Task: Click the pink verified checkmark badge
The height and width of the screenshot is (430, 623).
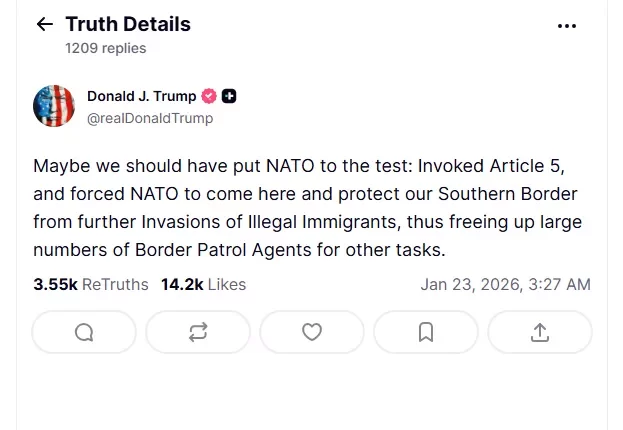Action: (209, 97)
